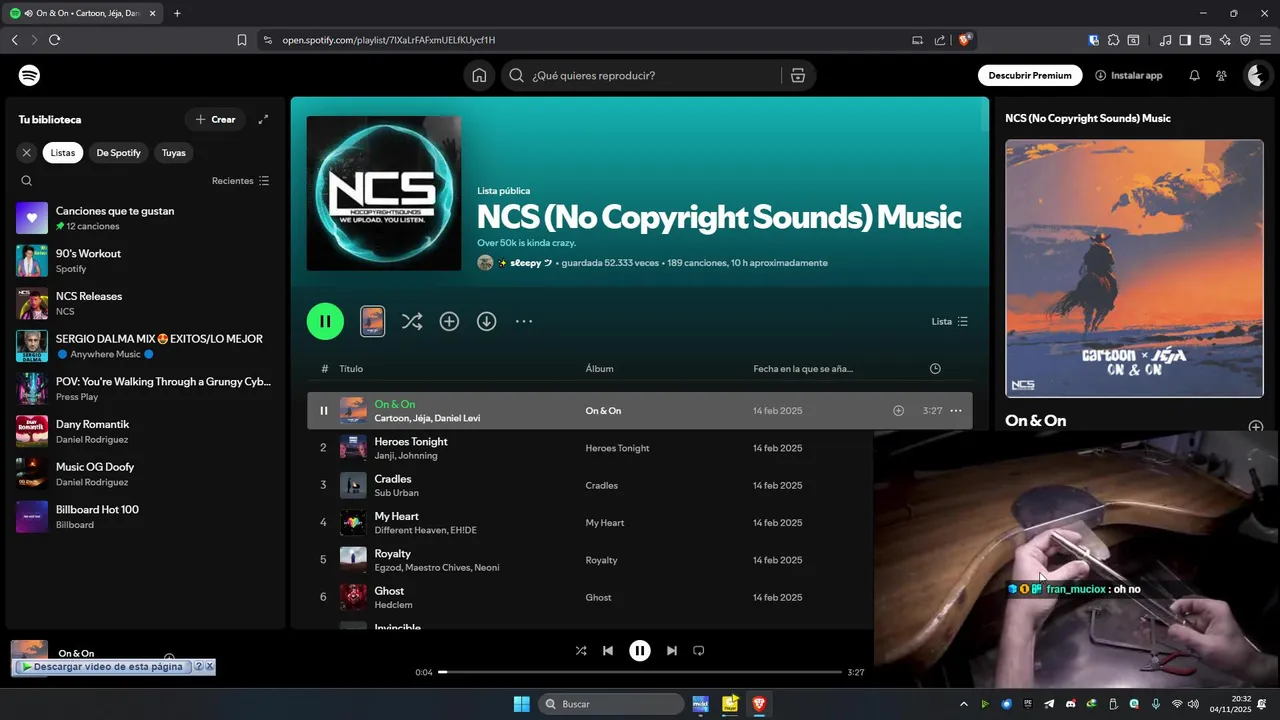Add playlist to library with plus-circle icon
The image size is (1280, 720).
449,321
